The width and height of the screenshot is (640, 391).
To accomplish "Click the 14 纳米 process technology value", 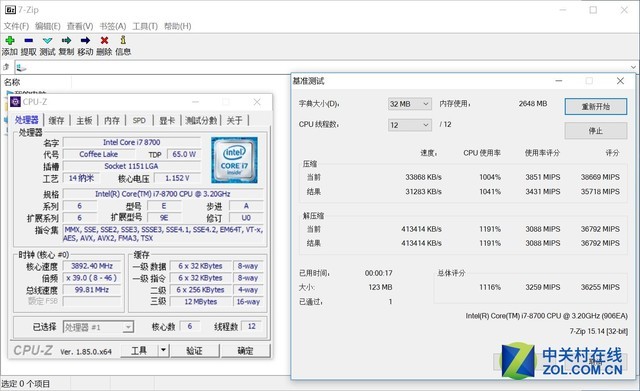I will 81,178.
